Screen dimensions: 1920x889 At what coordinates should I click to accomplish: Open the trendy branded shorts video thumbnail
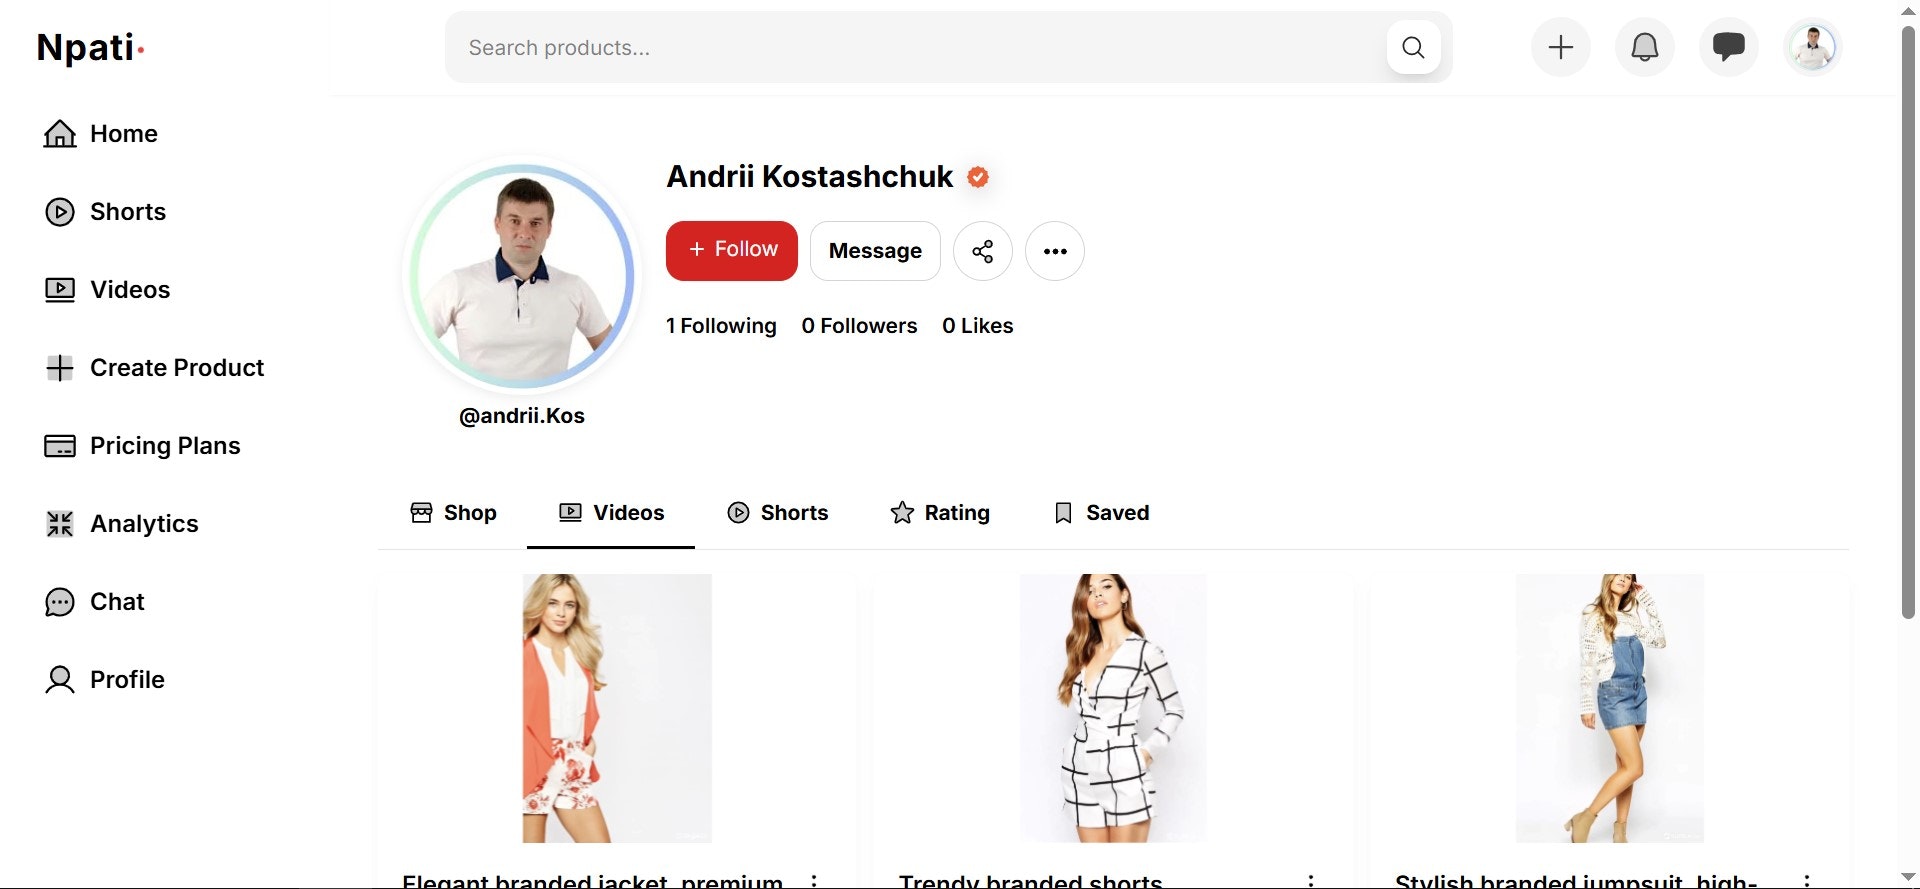pyautogui.click(x=1113, y=708)
